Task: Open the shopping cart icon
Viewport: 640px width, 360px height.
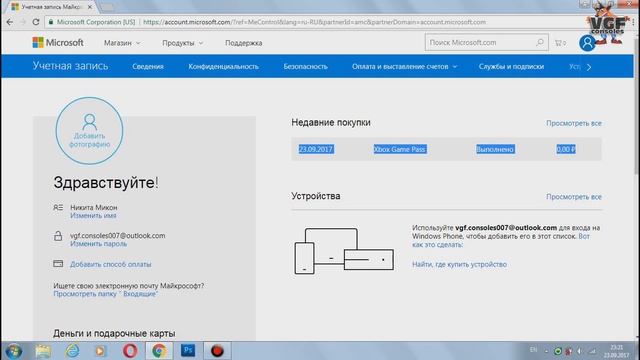Action: [x=560, y=42]
